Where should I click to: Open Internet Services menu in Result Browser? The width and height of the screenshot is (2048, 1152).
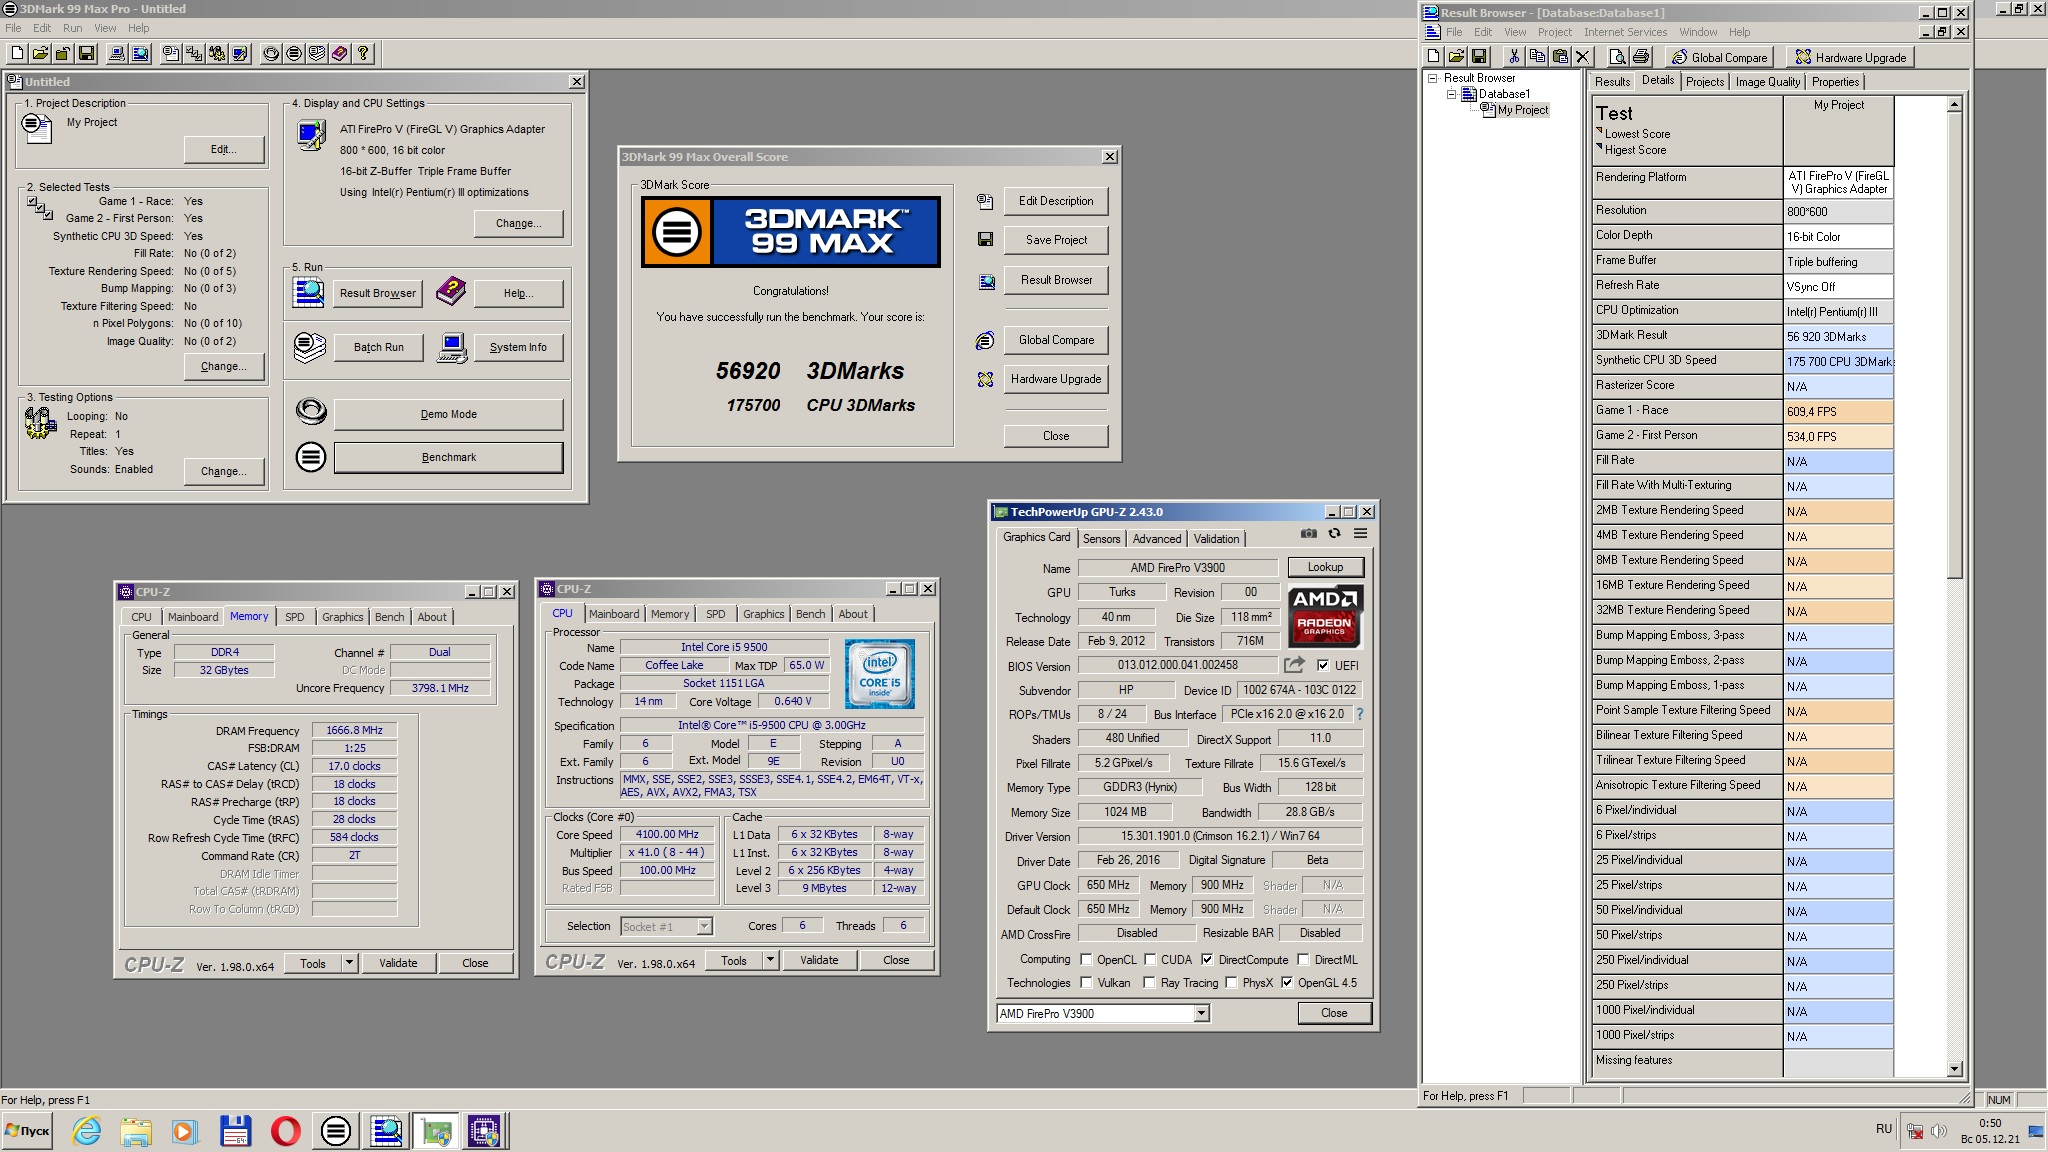click(x=1625, y=32)
